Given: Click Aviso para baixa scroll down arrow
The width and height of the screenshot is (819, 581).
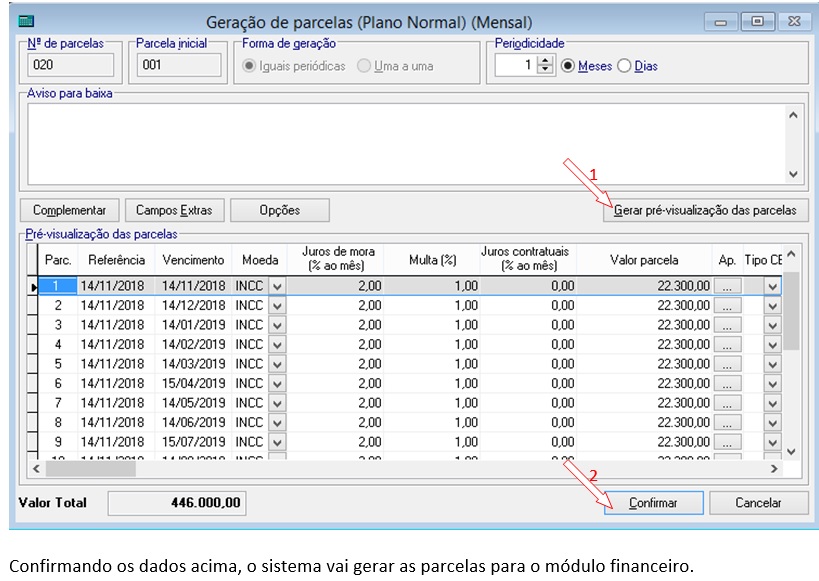Looking at the screenshot, I should [793, 174].
